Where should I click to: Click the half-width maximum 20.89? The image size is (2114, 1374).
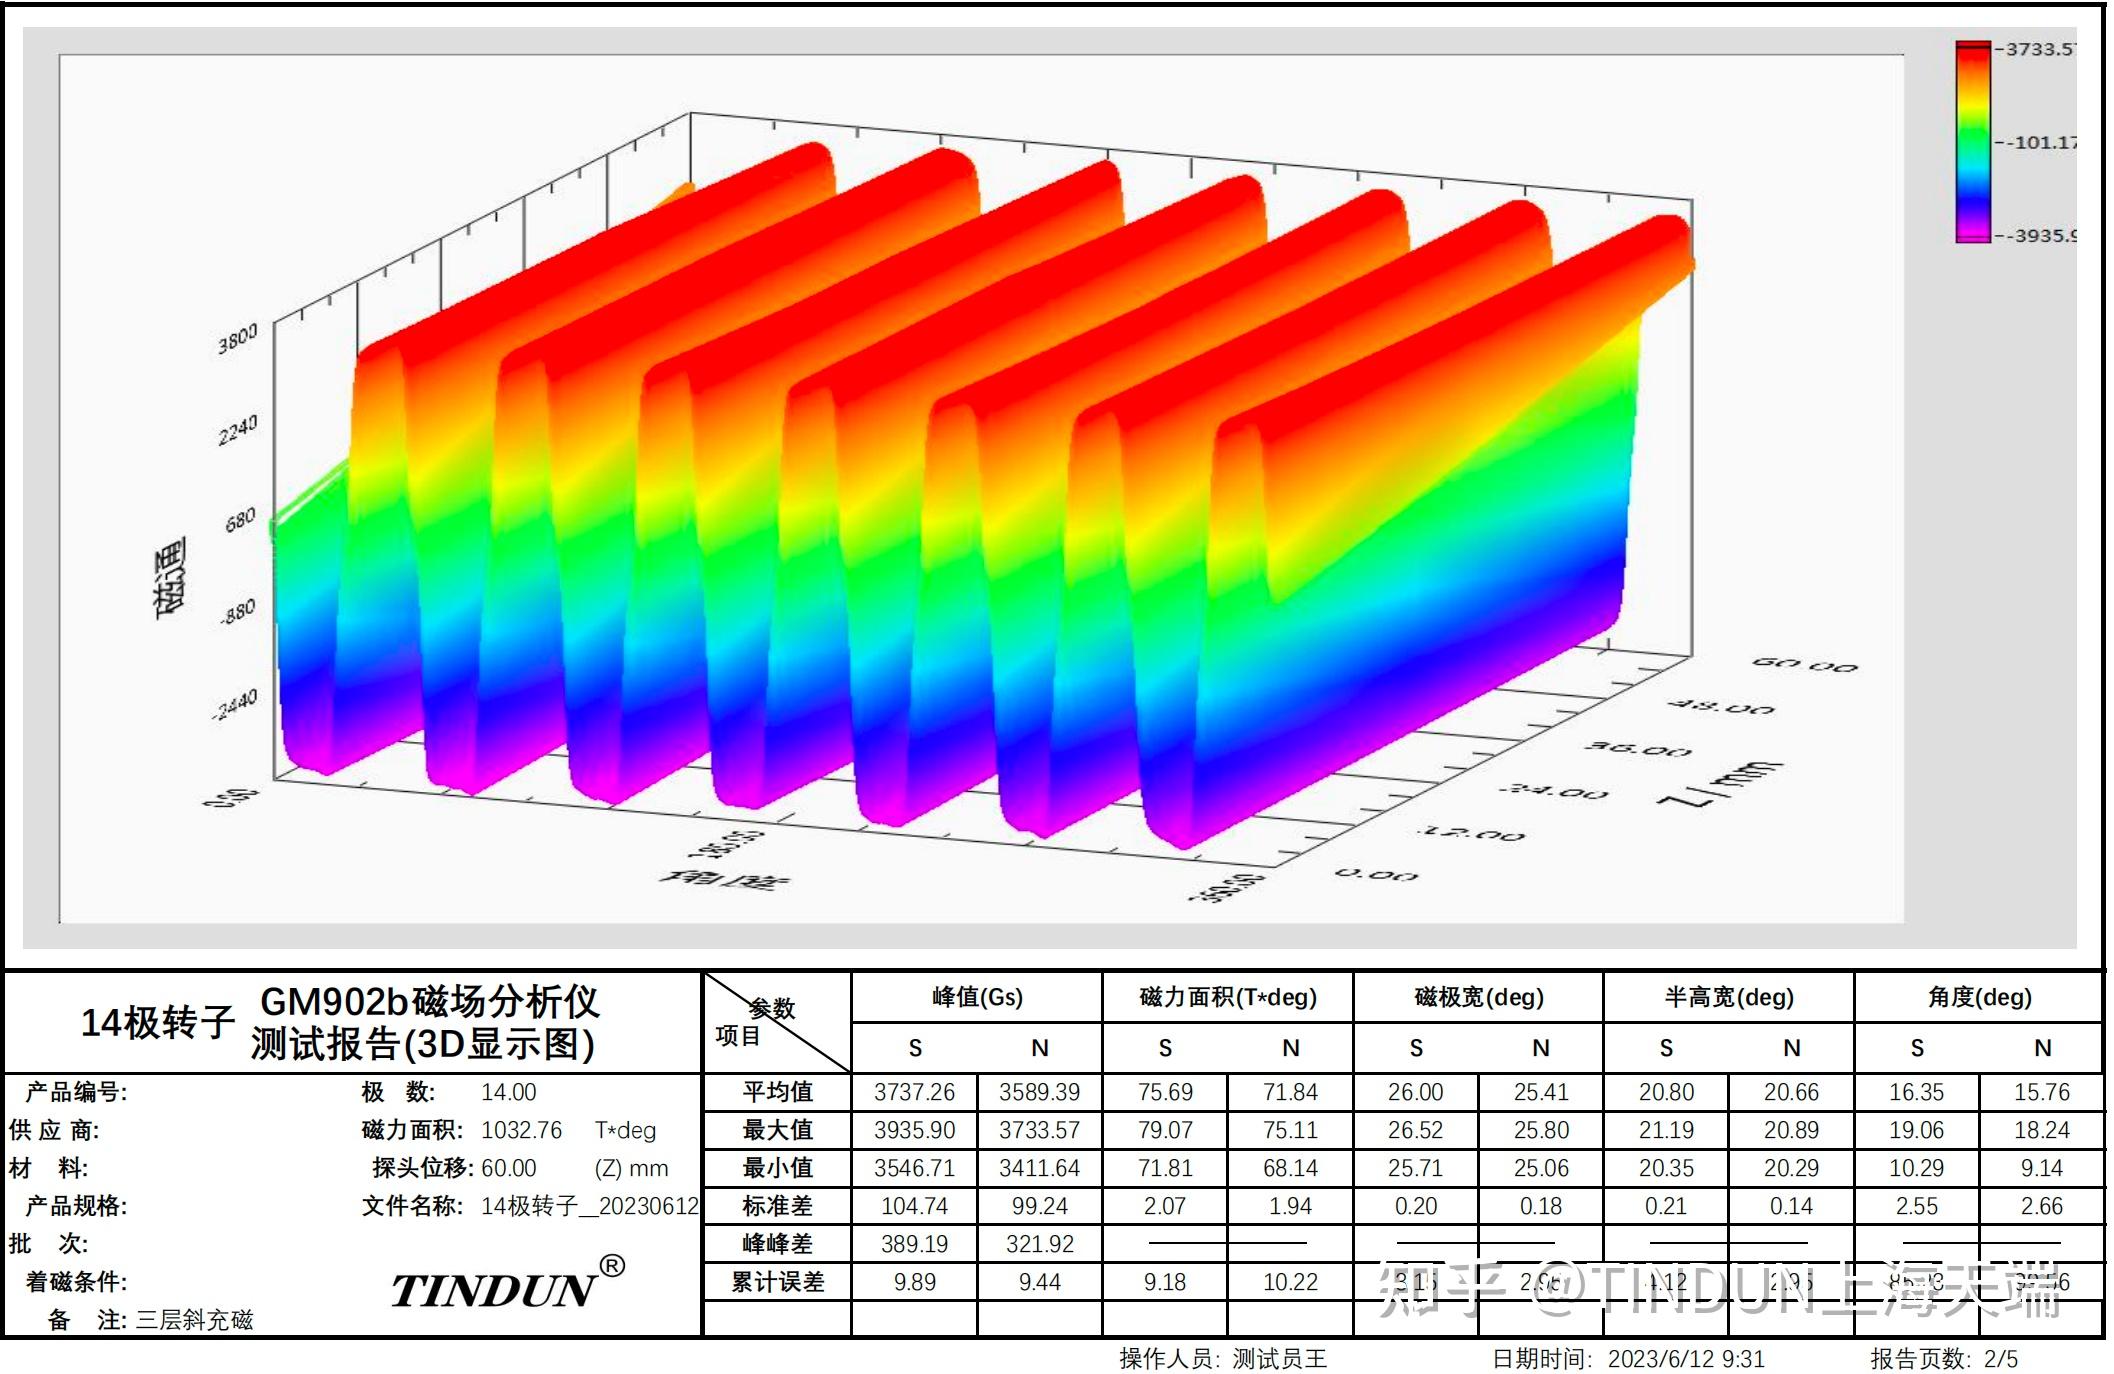pos(1791,1130)
